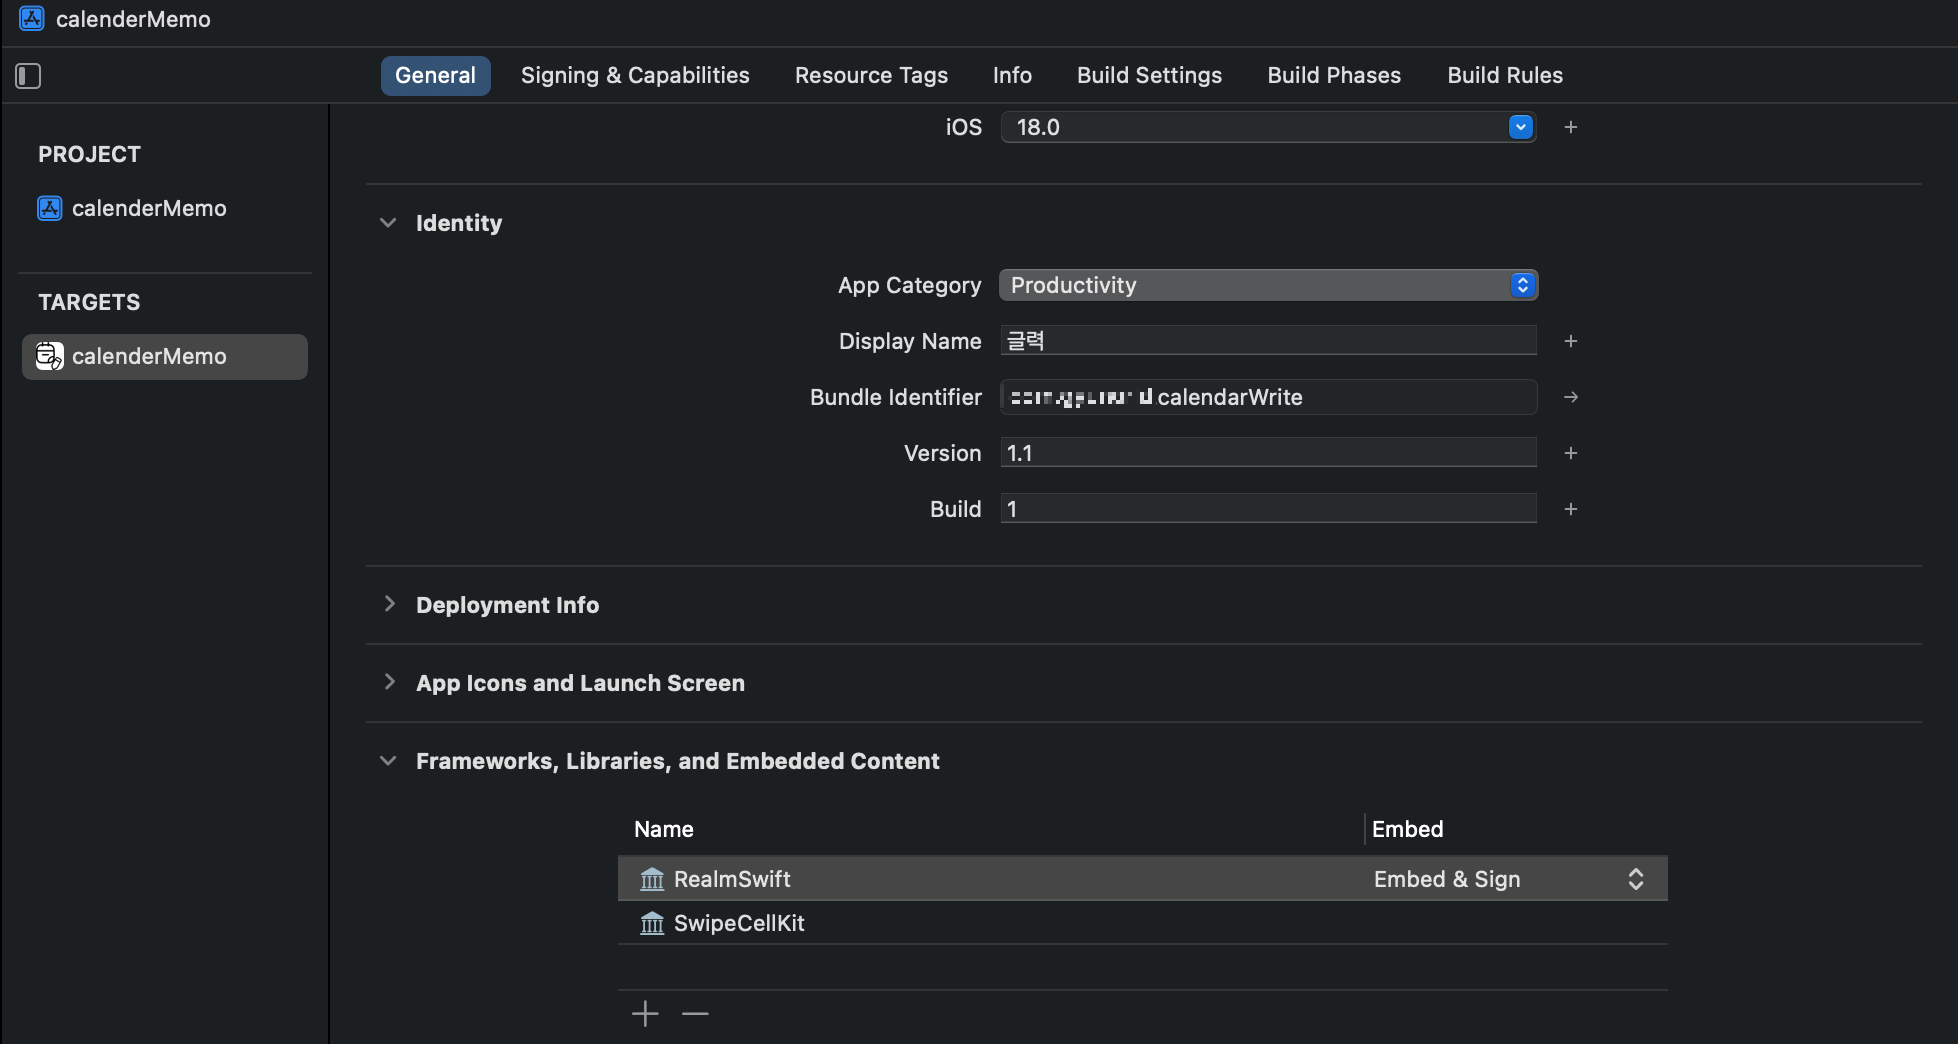Click the plus icon beside Build

point(1571,509)
